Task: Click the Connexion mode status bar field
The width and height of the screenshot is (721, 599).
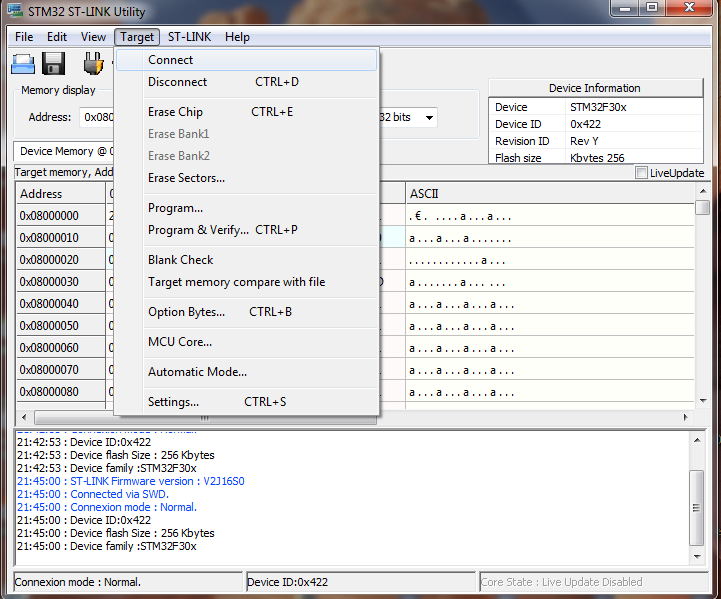Action: 128,582
